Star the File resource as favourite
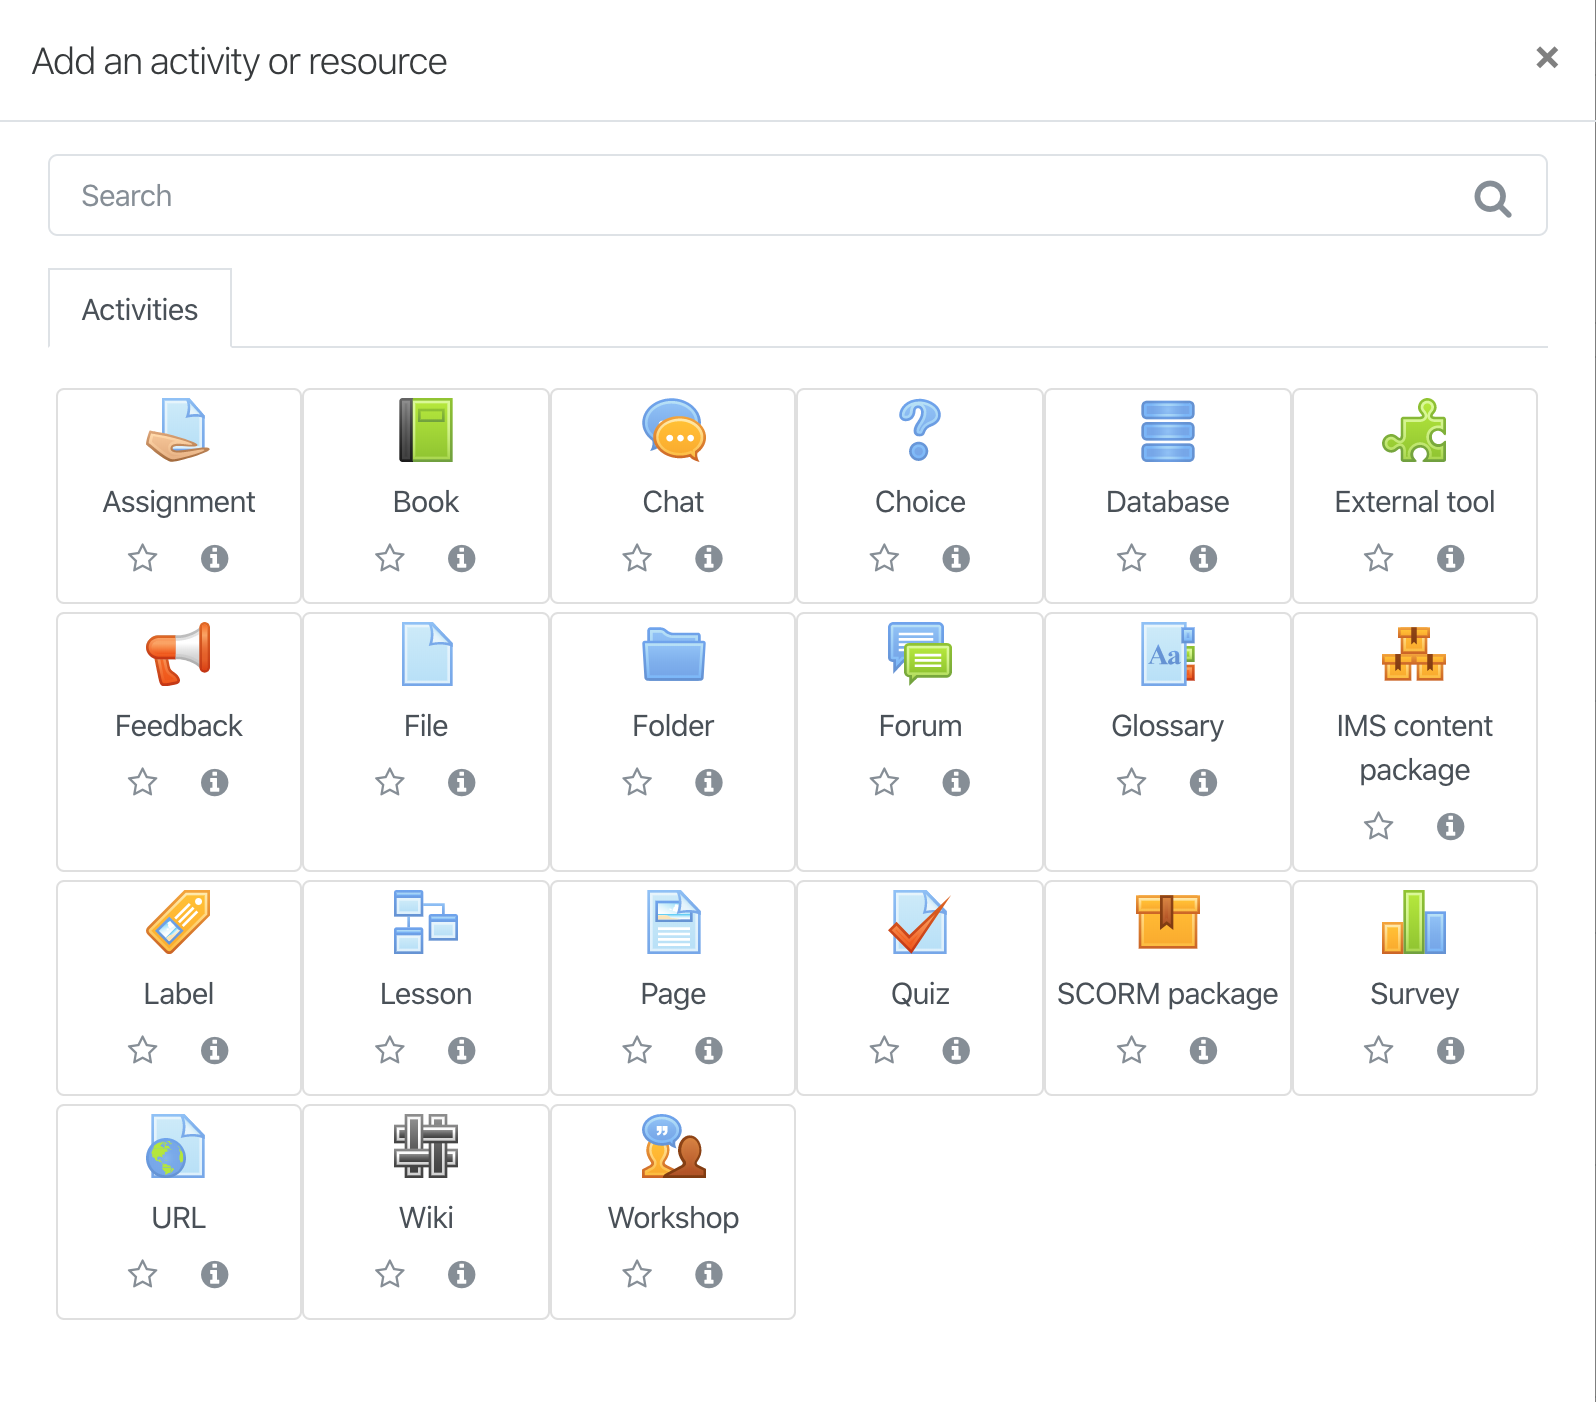Screen dimensions: 1596x1402 click(x=390, y=782)
